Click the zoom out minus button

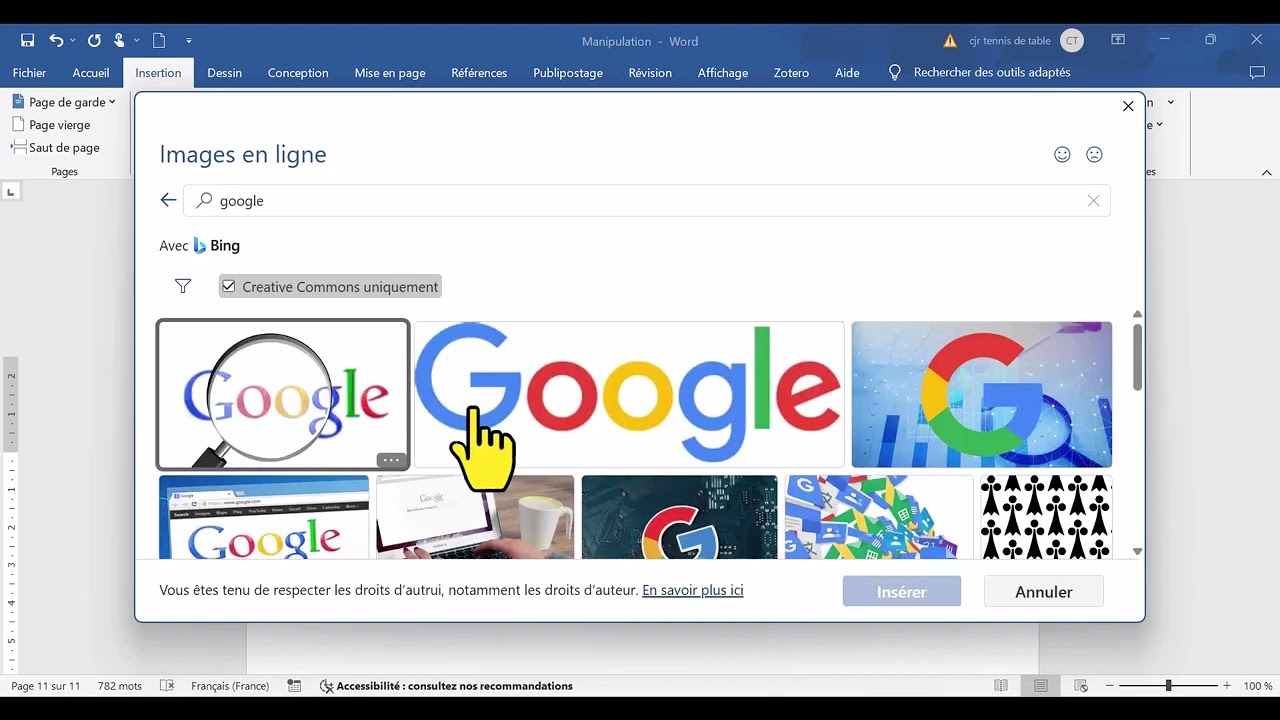point(1109,686)
